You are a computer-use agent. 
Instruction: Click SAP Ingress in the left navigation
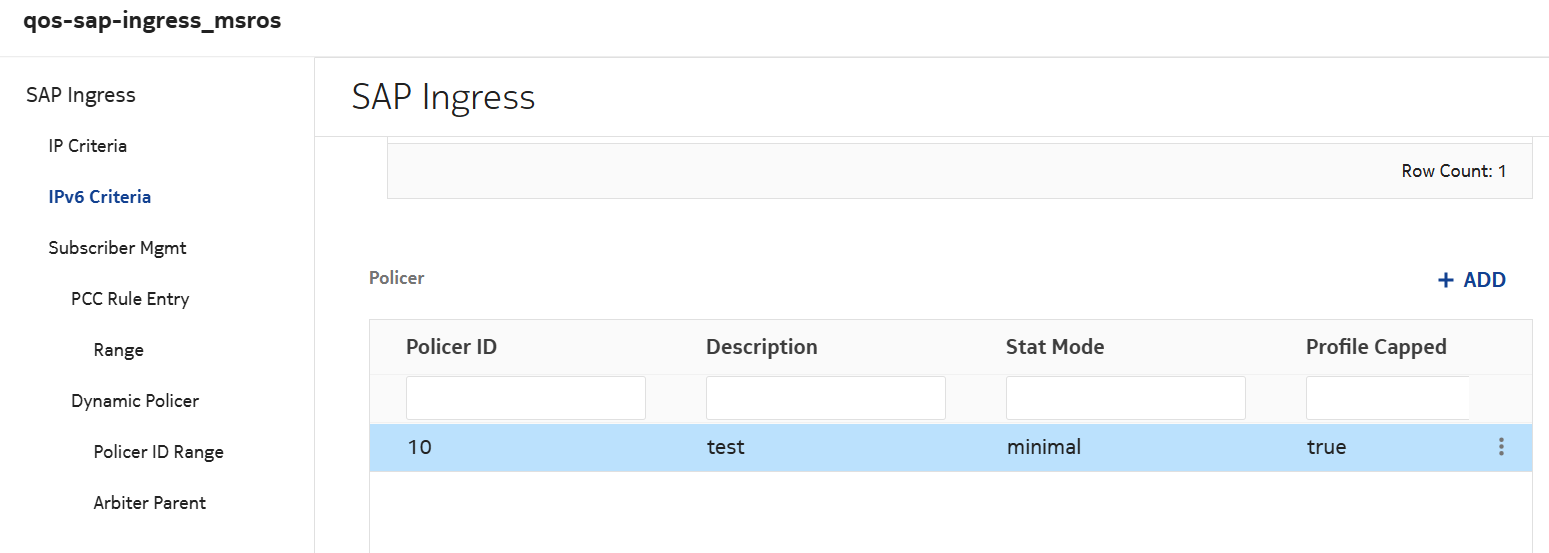click(x=81, y=95)
